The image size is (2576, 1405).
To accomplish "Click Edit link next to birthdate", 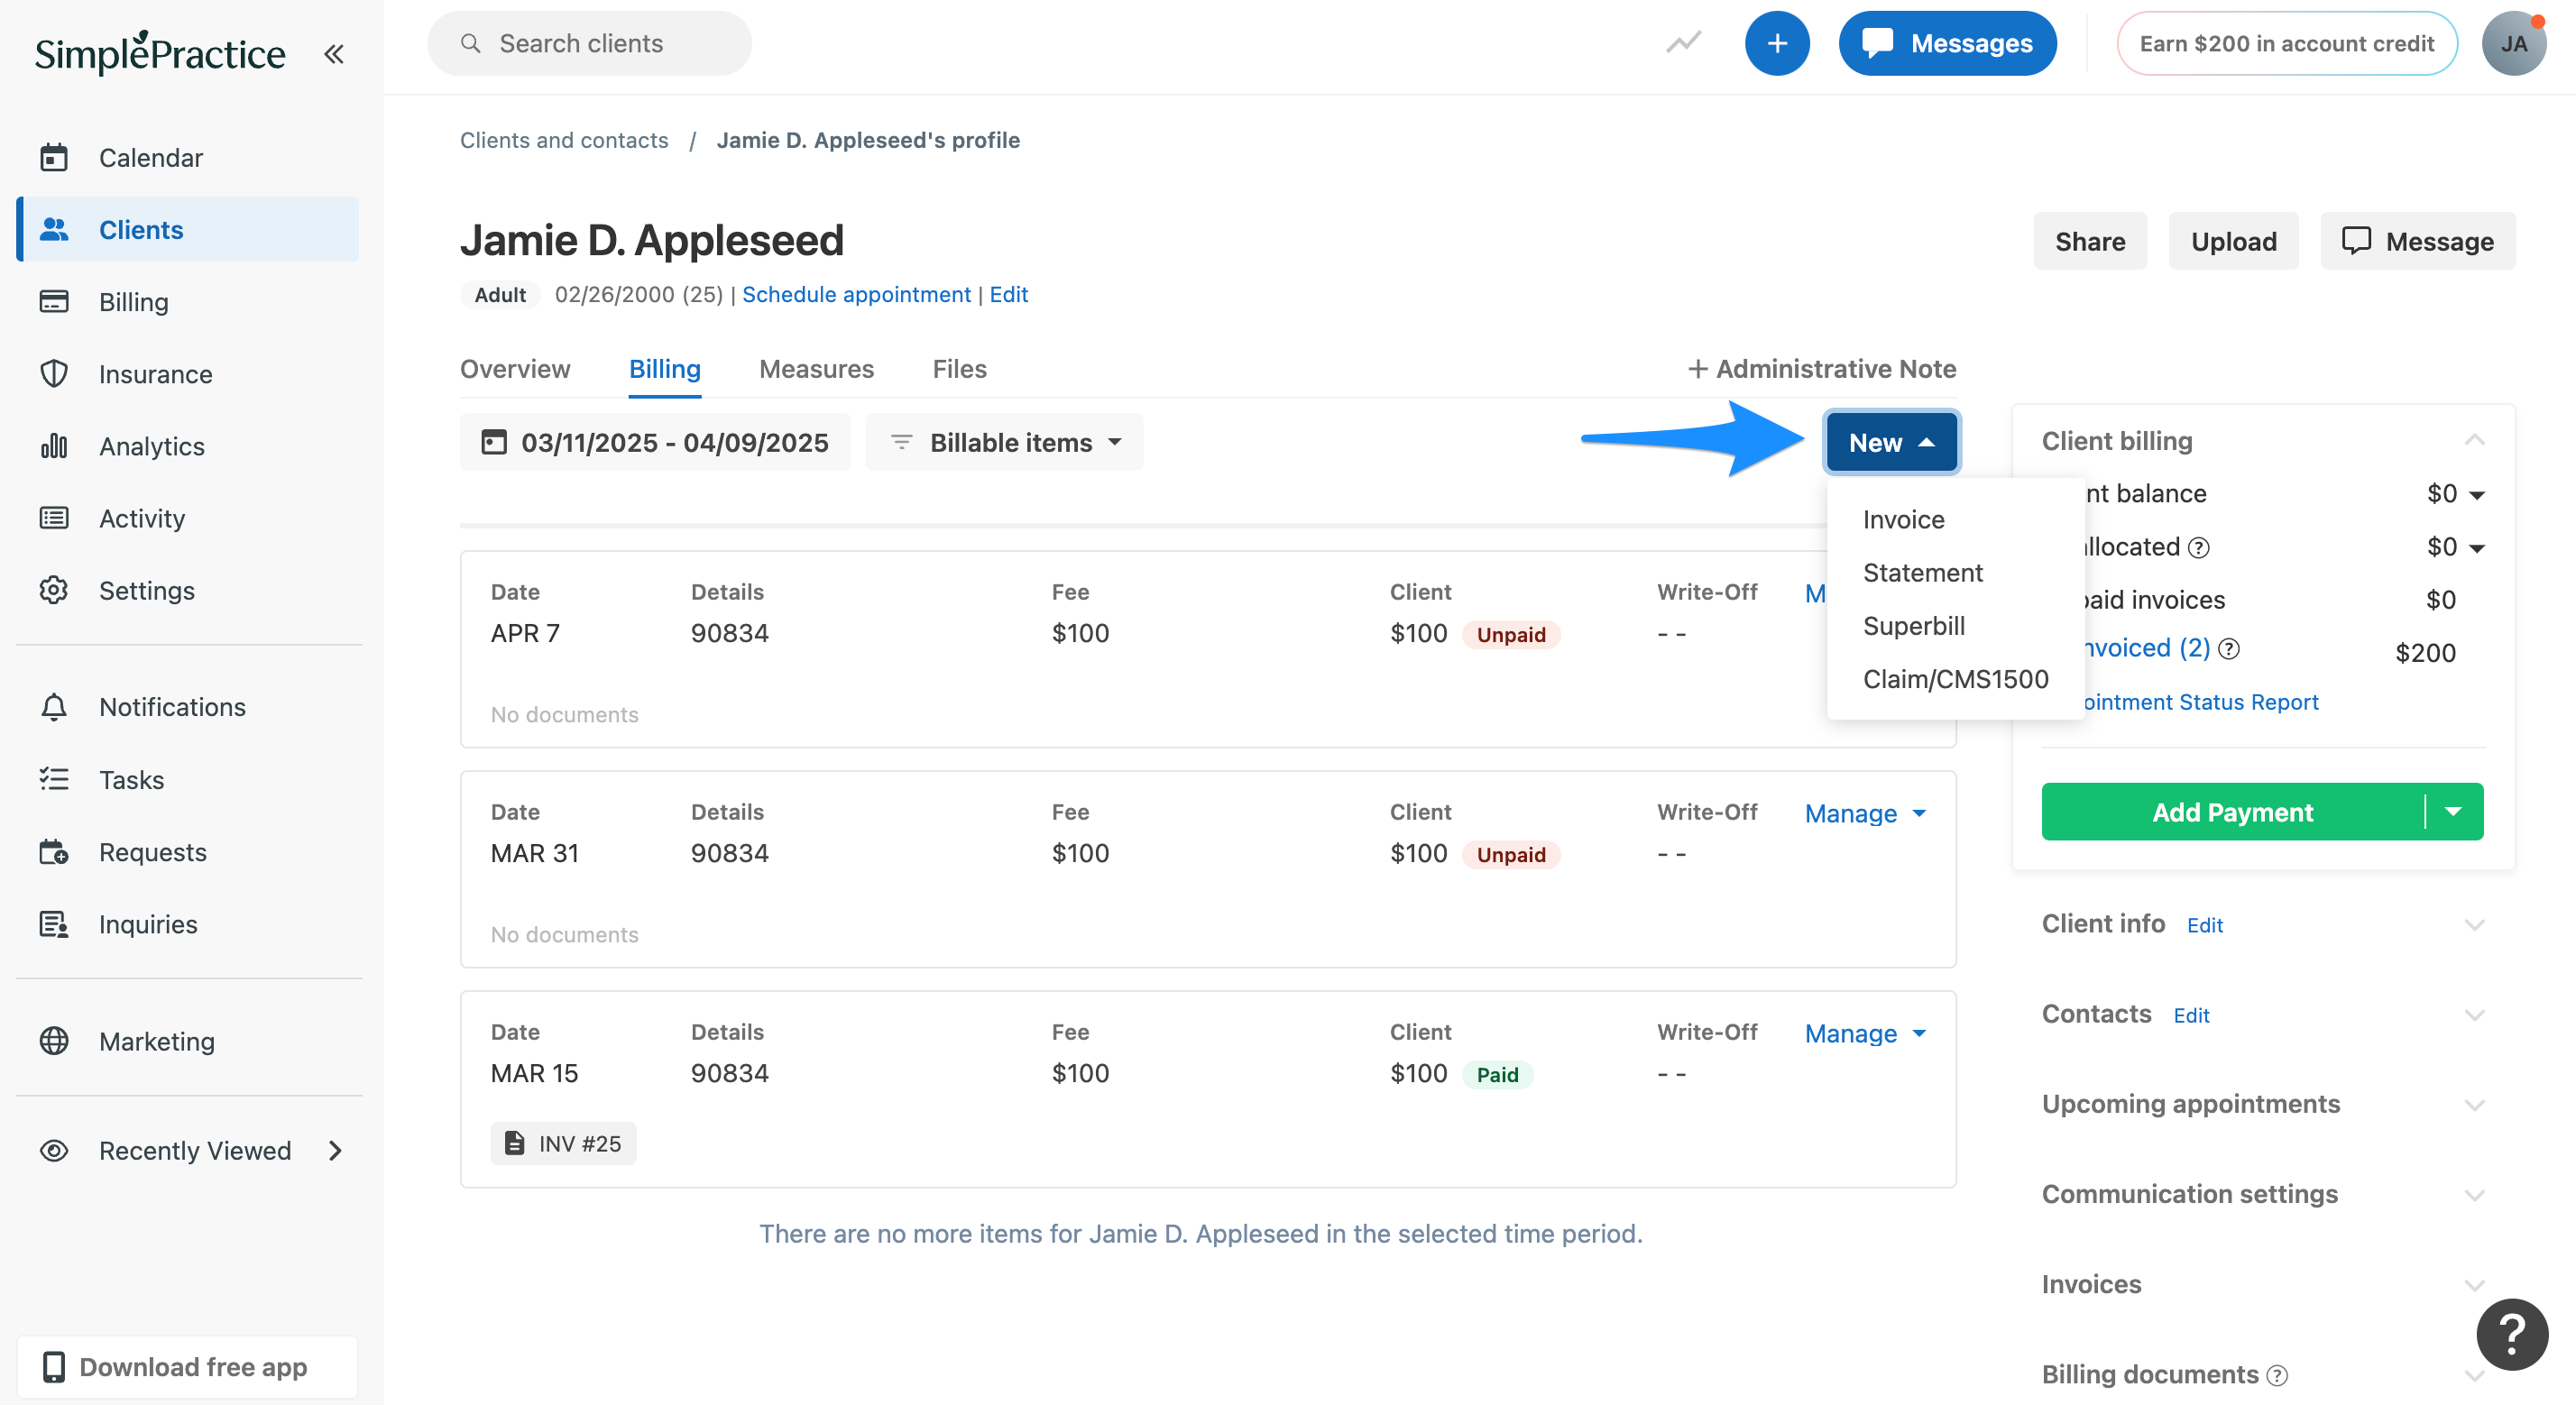I will pyautogui.click(x=1009, y=294).
